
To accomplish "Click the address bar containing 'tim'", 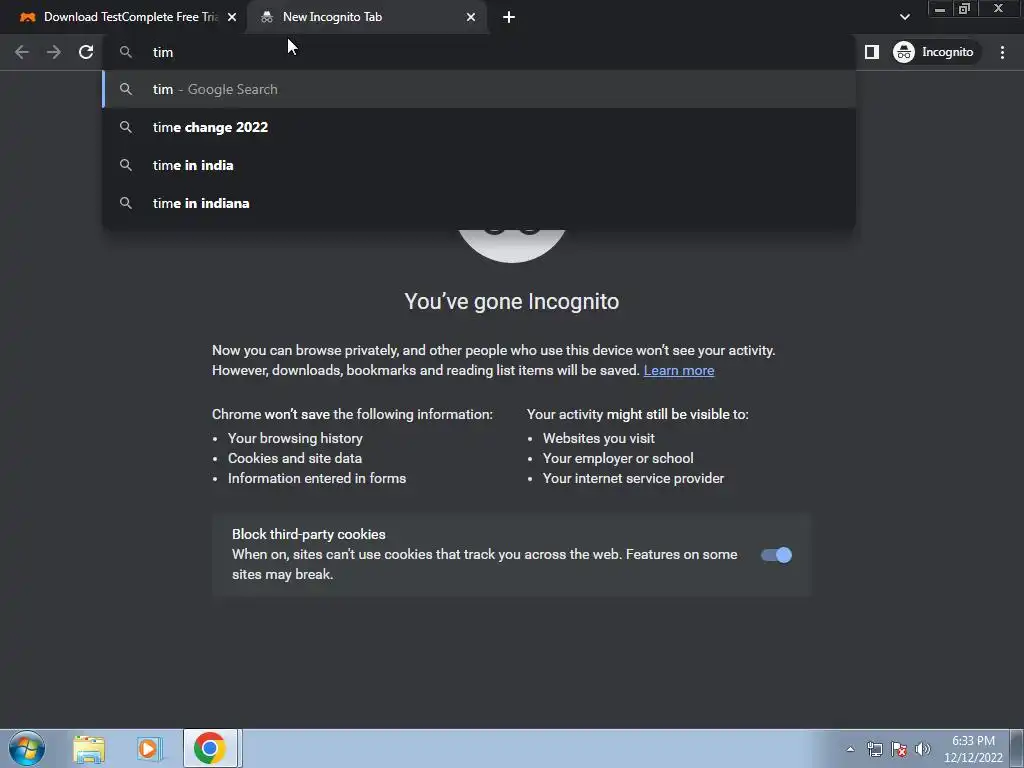I will (479, 52).
